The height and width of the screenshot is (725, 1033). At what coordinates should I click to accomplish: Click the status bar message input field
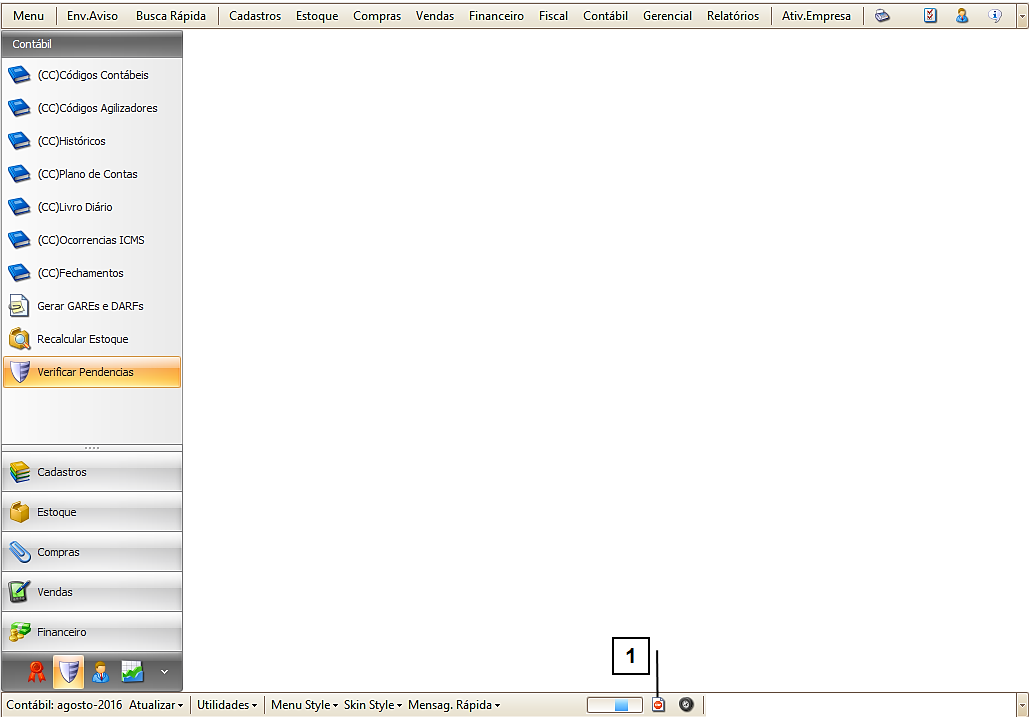click(x=860, y=705)
